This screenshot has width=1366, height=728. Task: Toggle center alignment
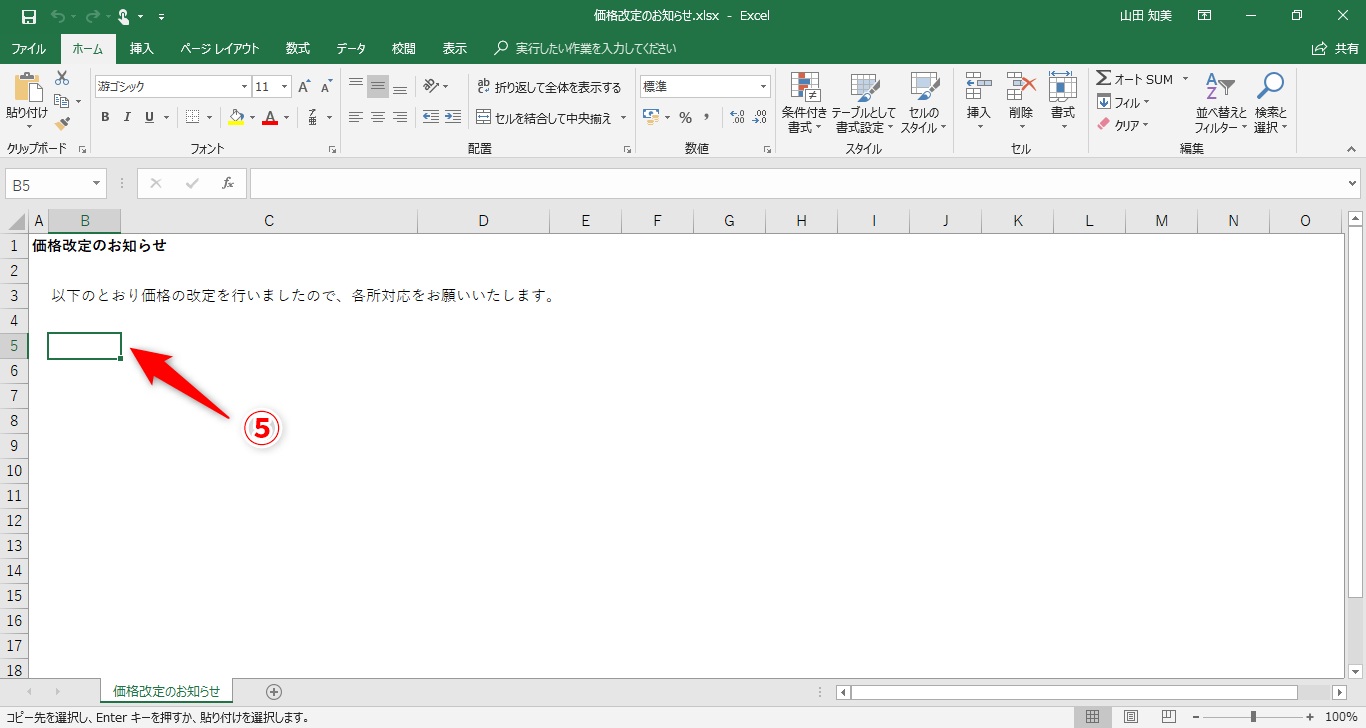coord(378,117)
